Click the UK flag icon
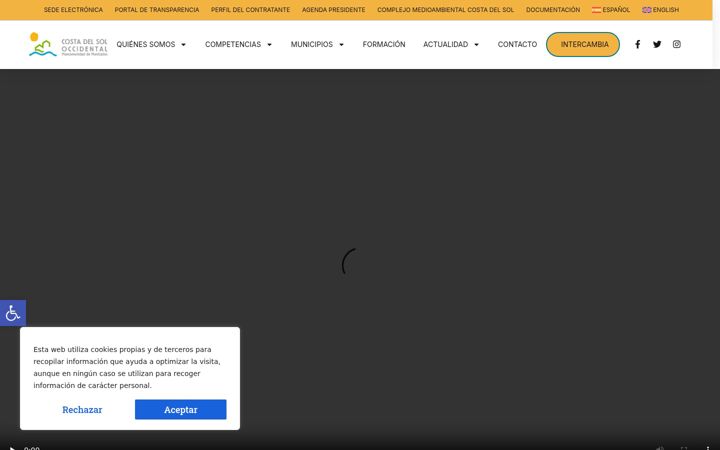The width and height of the screenshot is (720, 450). (x=647, y=10)
